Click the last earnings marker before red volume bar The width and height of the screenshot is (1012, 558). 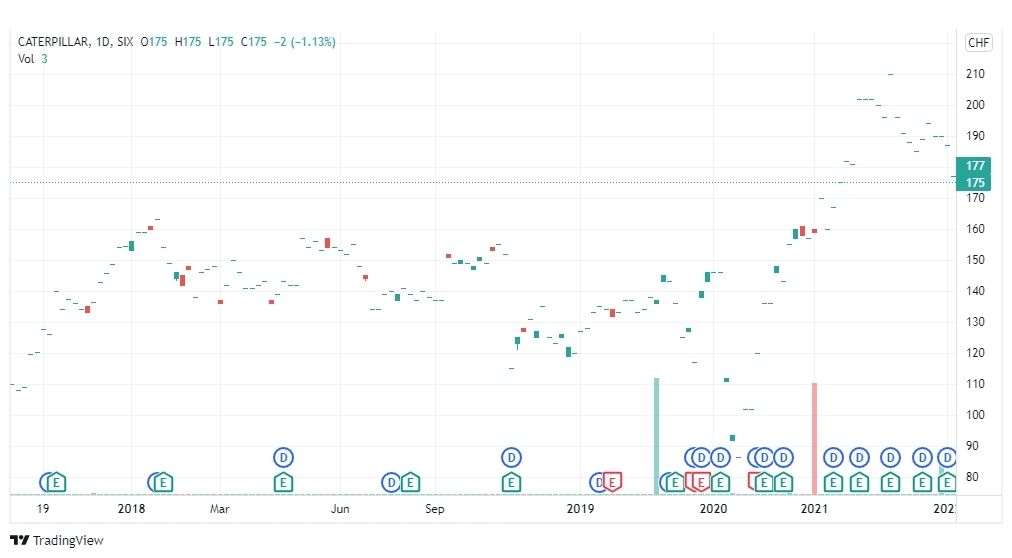[784, 482]
